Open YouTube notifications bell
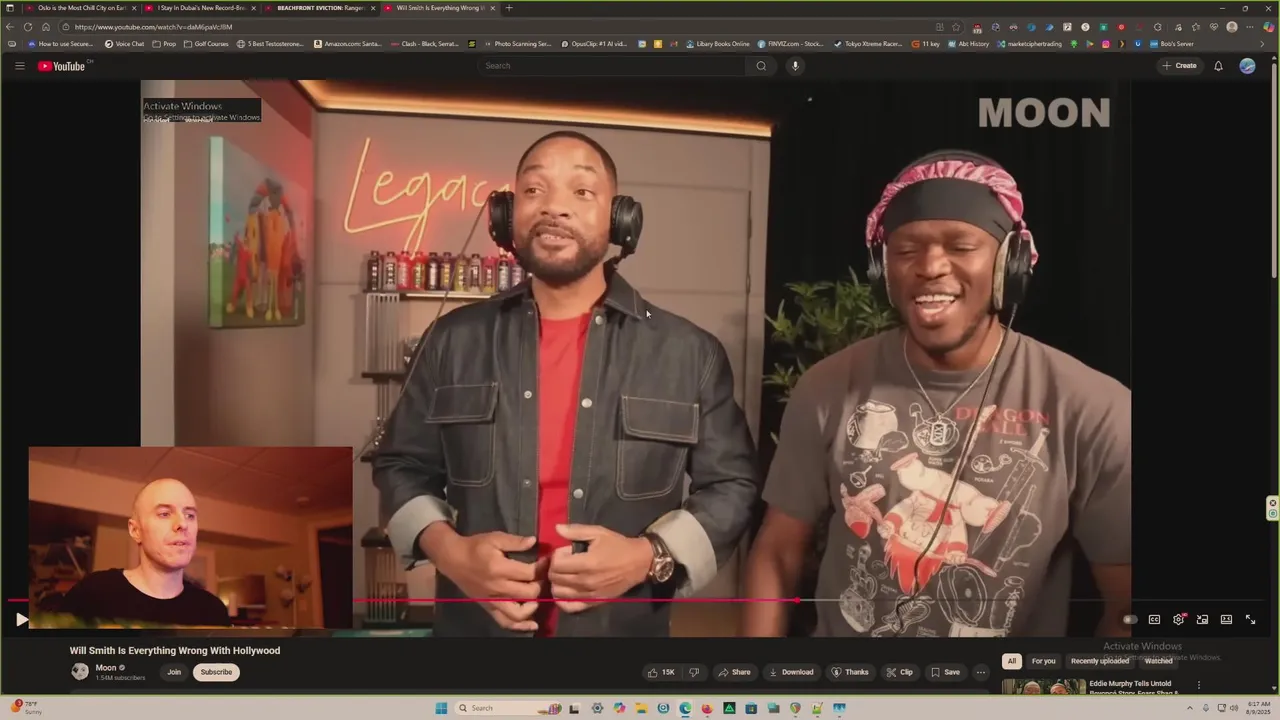This screenshot has height=720, width=1280. point(1218,66)
